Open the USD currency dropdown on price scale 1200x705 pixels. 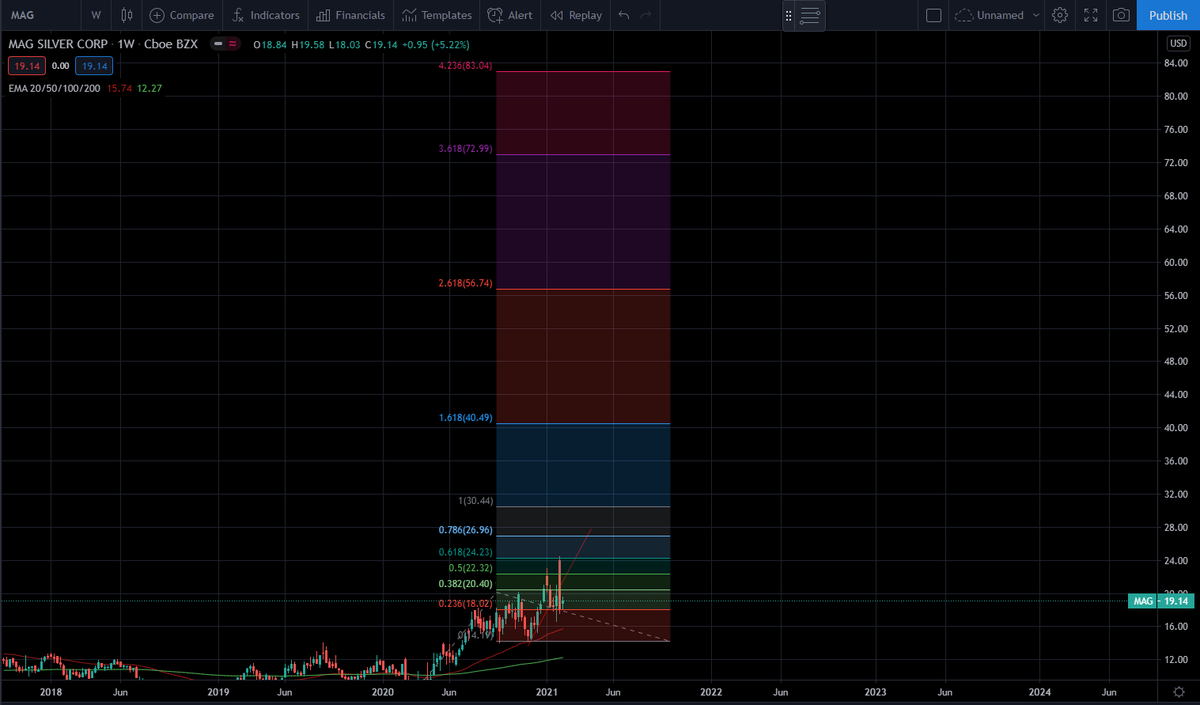(x=1177, y=43)
